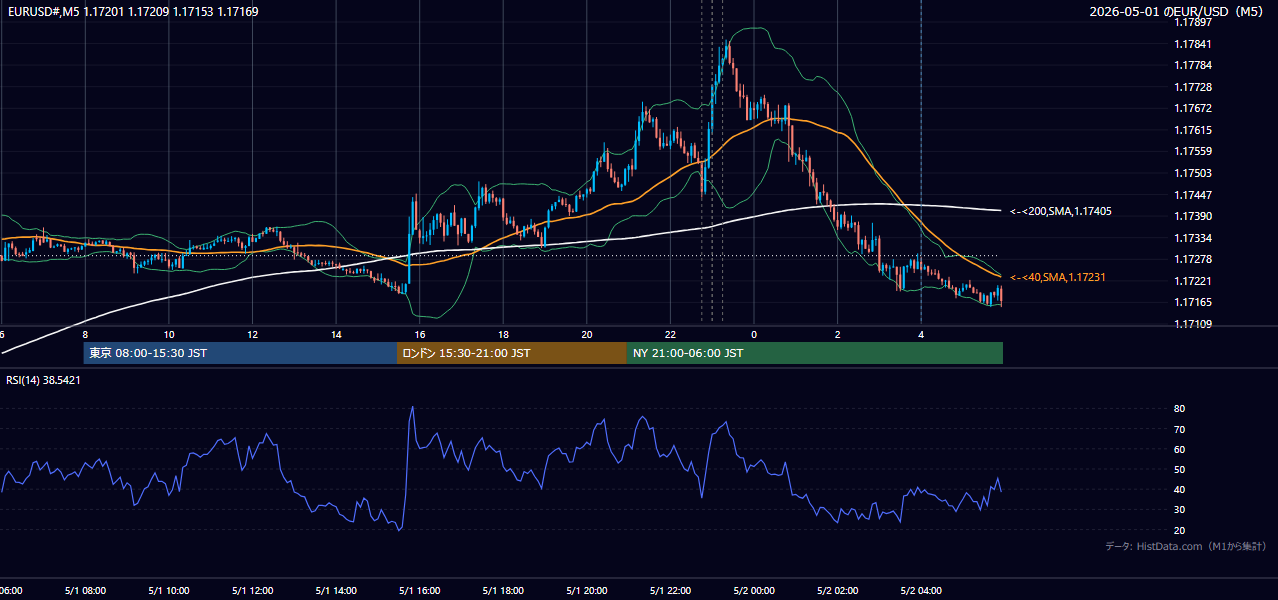Click price axis value 1.17728
Image resolution: width=1278 pixels, height=600 pixels.
point(1193,87)
